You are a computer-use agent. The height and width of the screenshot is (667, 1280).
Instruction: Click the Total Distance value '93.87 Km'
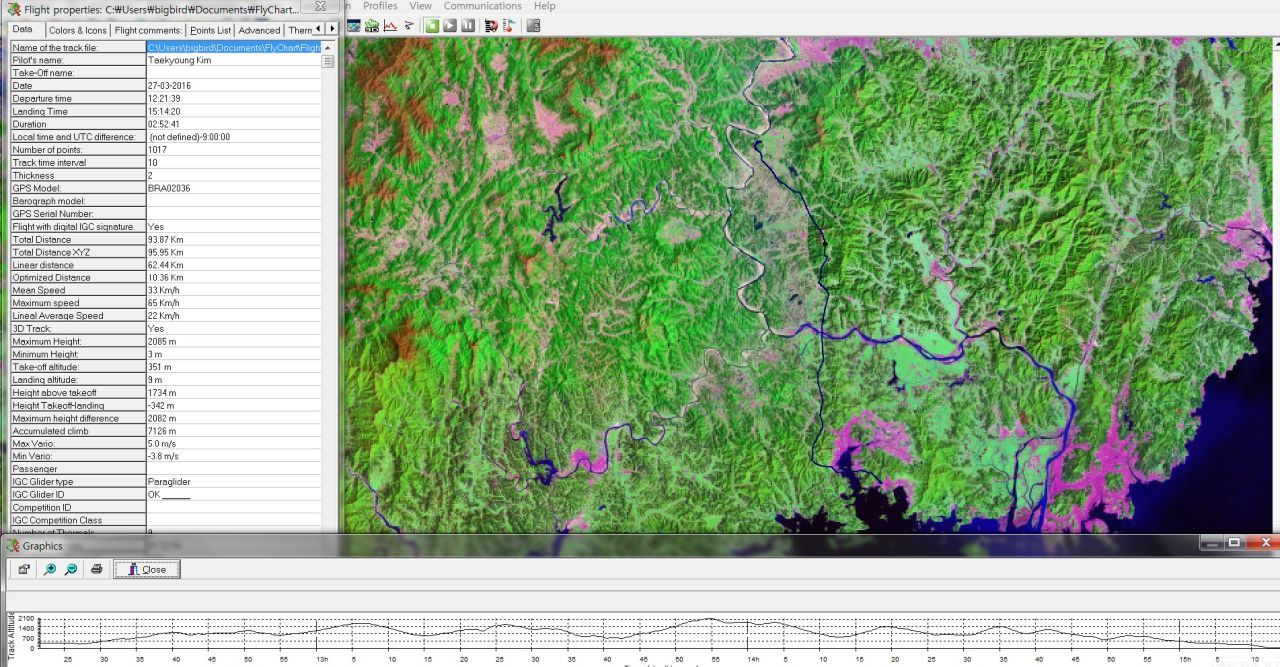point(234,239)
